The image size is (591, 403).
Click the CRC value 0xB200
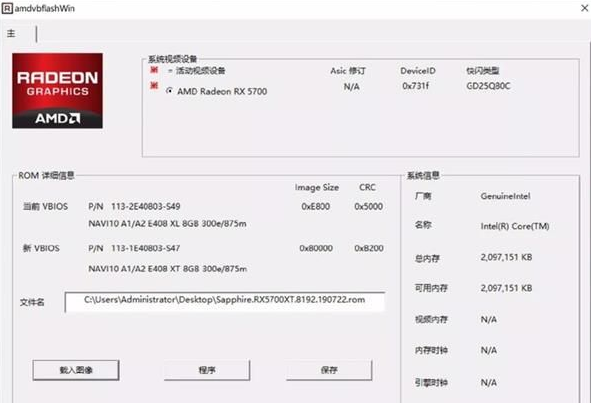coord(369,248)
